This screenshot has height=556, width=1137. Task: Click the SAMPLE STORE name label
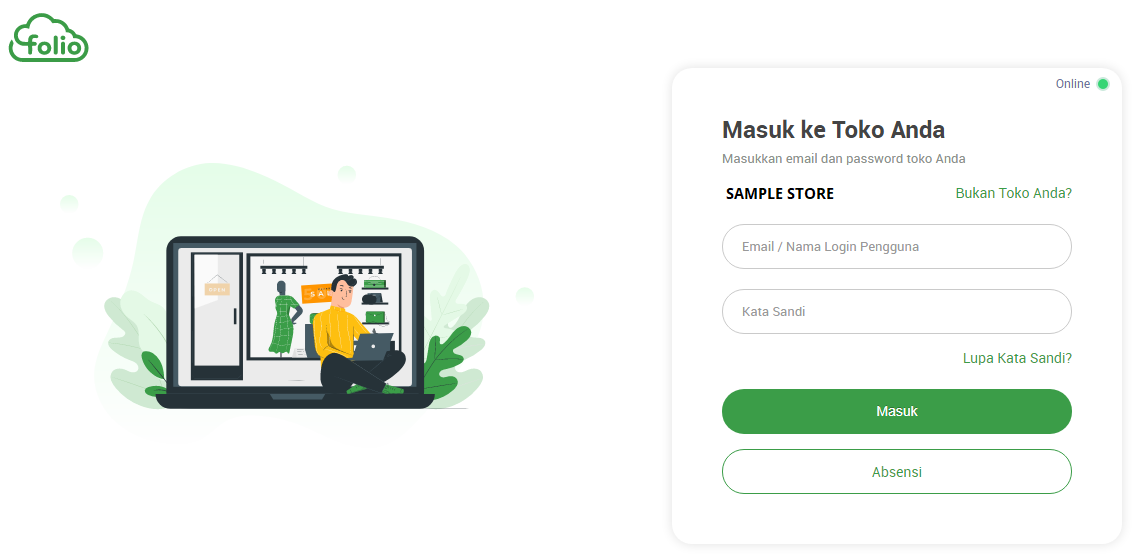point(780,194)
